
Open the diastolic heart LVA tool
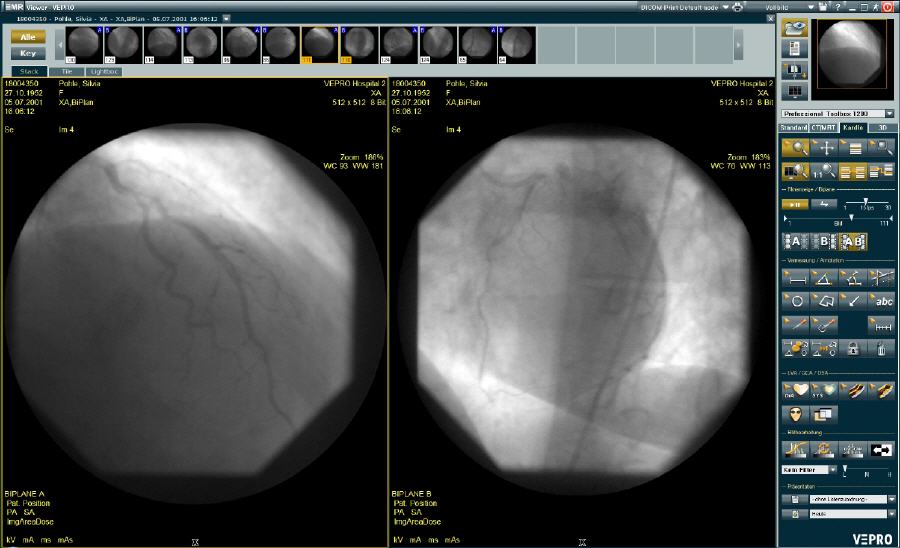pos(796,391)
